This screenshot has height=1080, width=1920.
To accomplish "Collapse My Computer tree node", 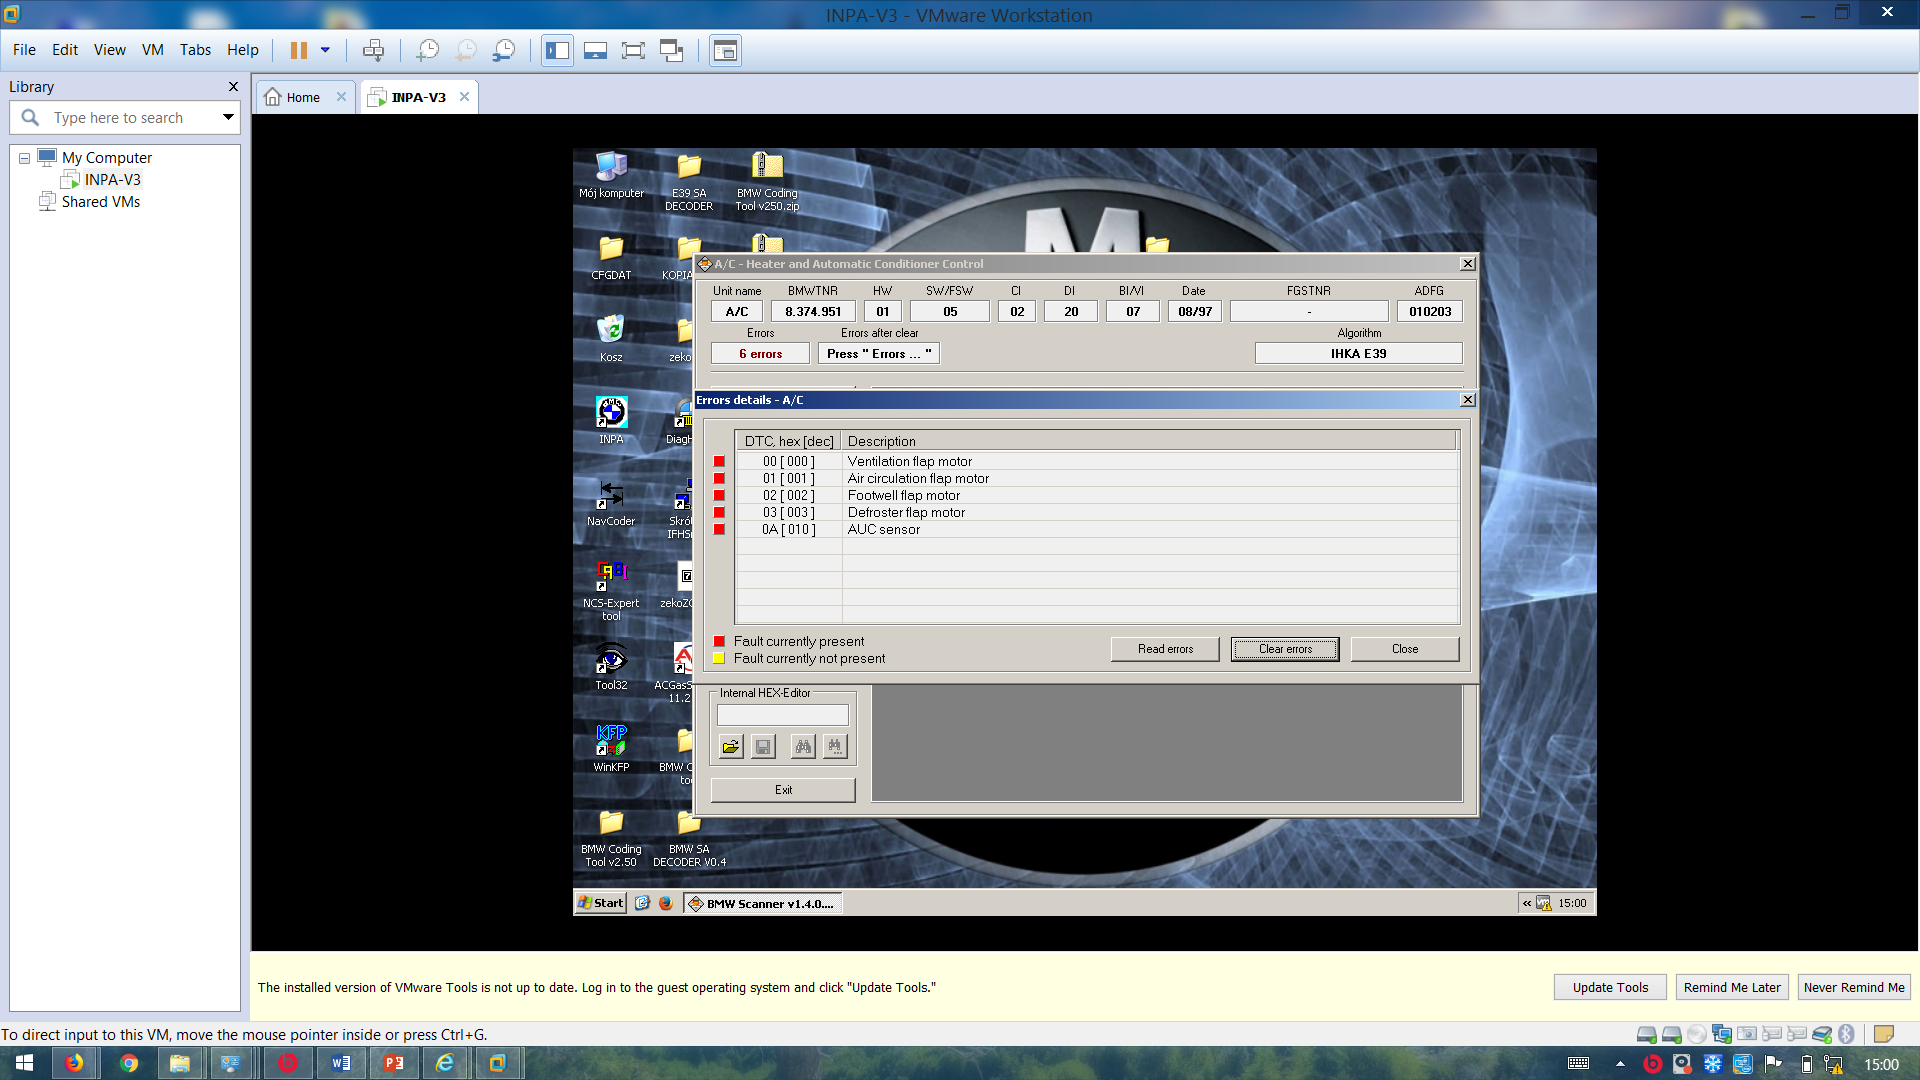I will pos(24,158).
